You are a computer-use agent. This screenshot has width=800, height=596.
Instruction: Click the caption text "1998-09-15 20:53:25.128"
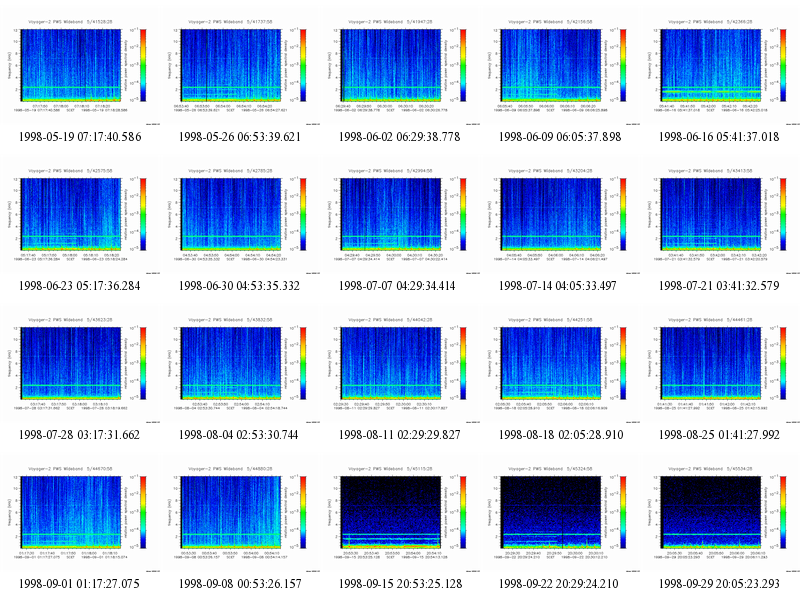coord(401,584)
